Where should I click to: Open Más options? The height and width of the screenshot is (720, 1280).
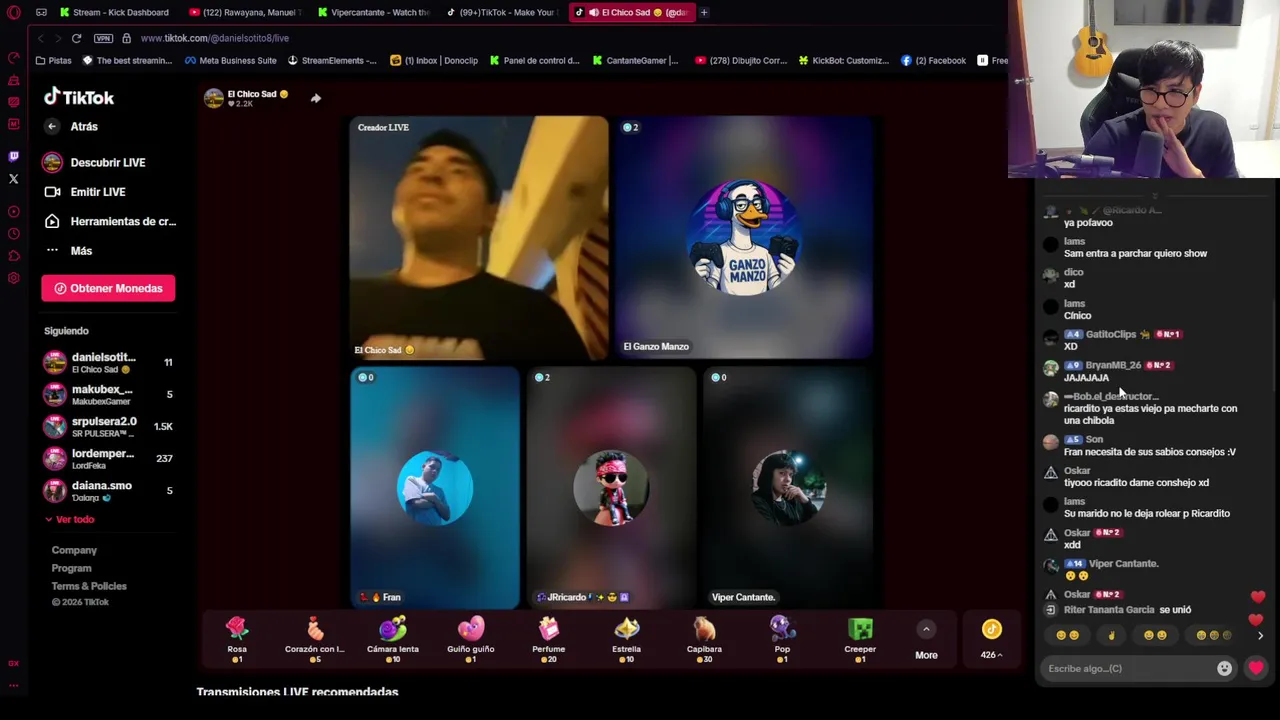(x=68, y=251)
